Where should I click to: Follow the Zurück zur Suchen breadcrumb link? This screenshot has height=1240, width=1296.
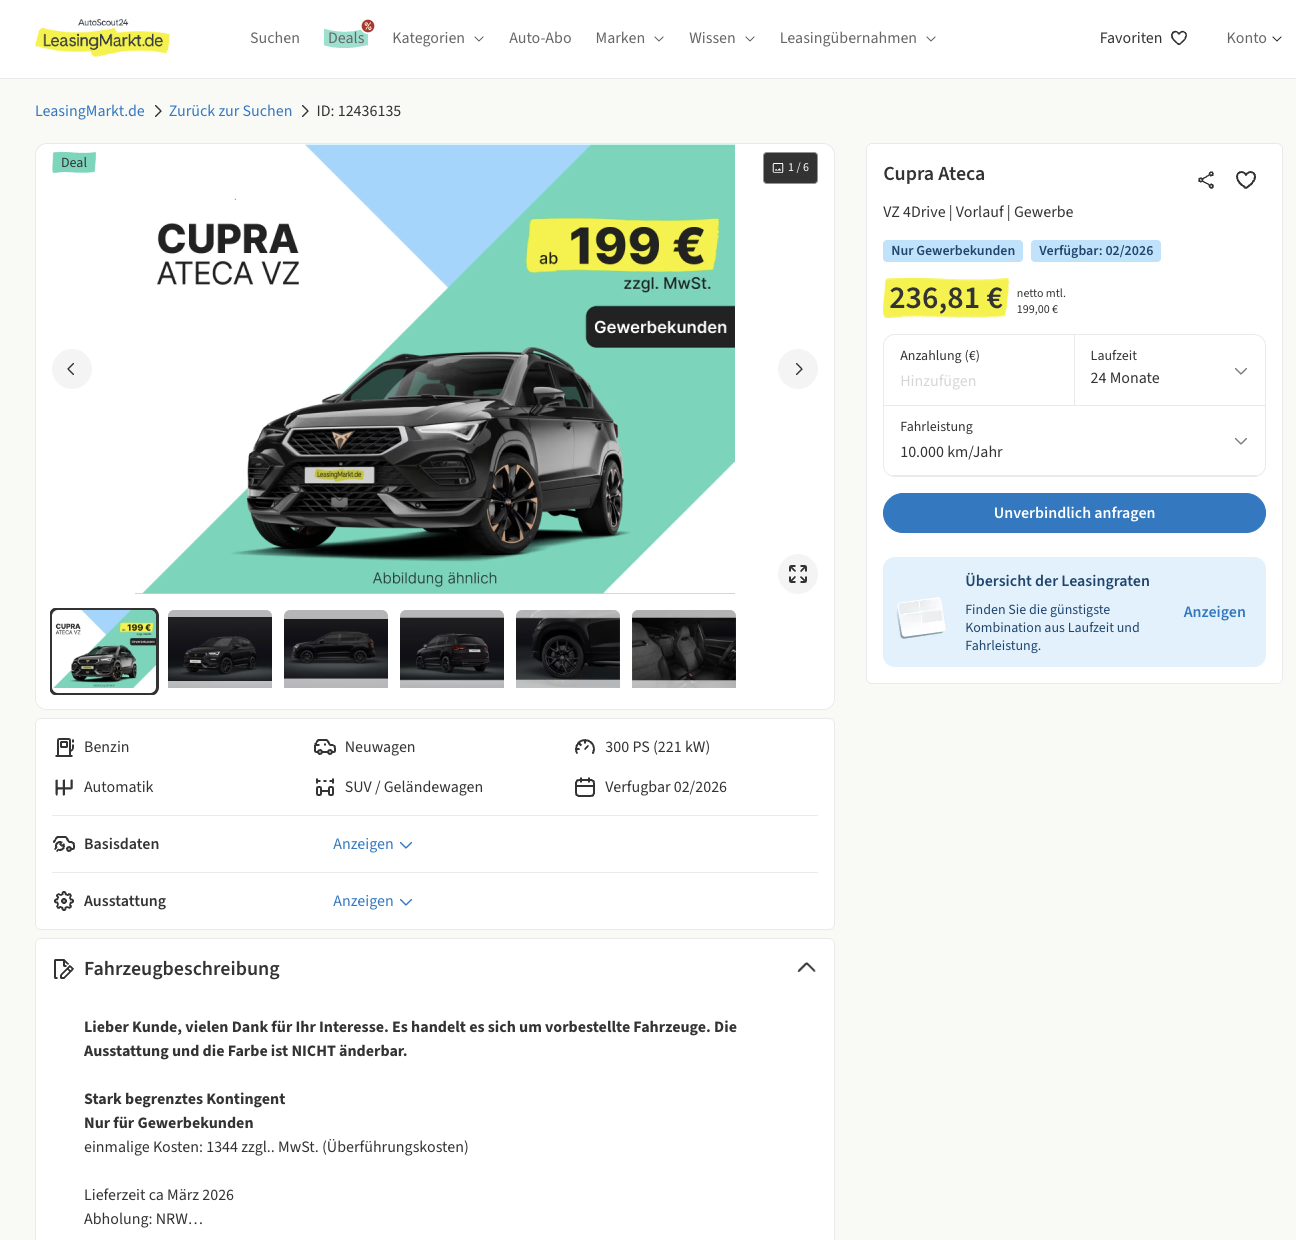coord(230,111)
